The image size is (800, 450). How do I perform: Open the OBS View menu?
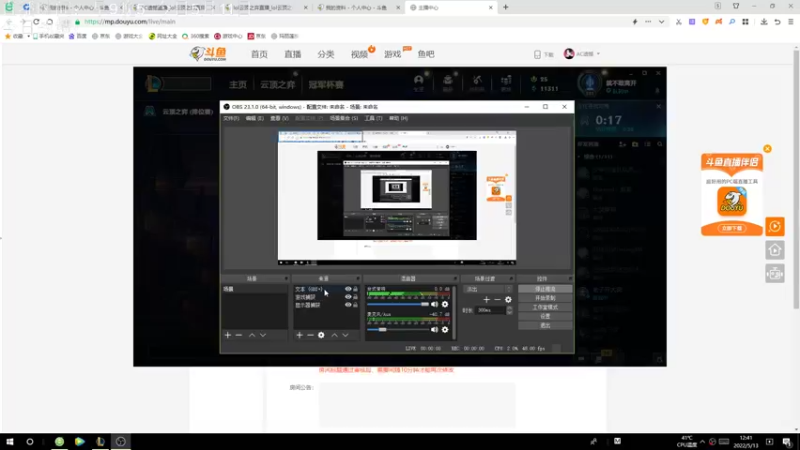click(279, 118)
